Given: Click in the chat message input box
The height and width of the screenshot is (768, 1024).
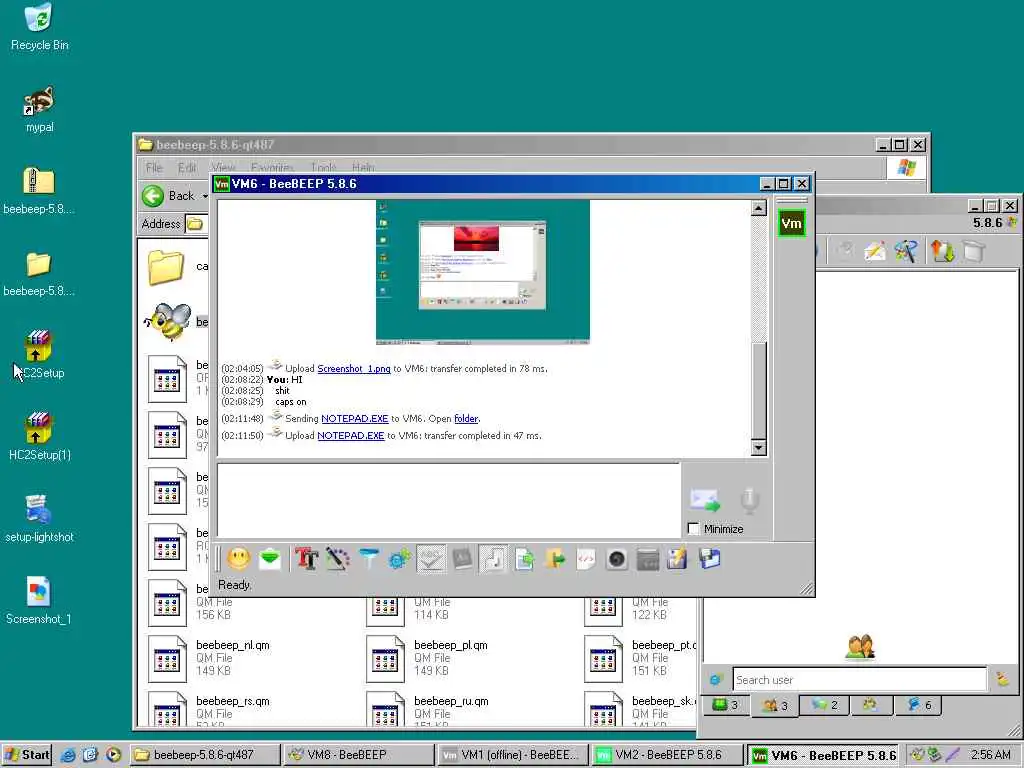Looking at the screenshot, I should tap(449, 500).
